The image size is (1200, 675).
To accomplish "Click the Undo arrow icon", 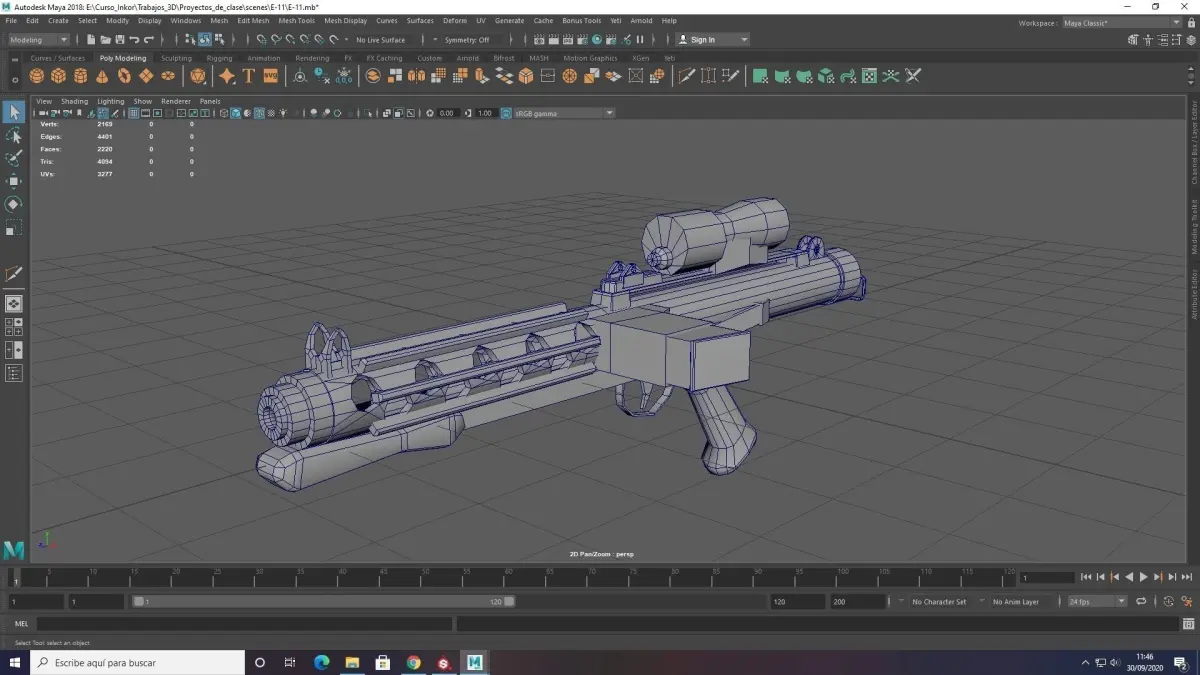I will [134, 40].
